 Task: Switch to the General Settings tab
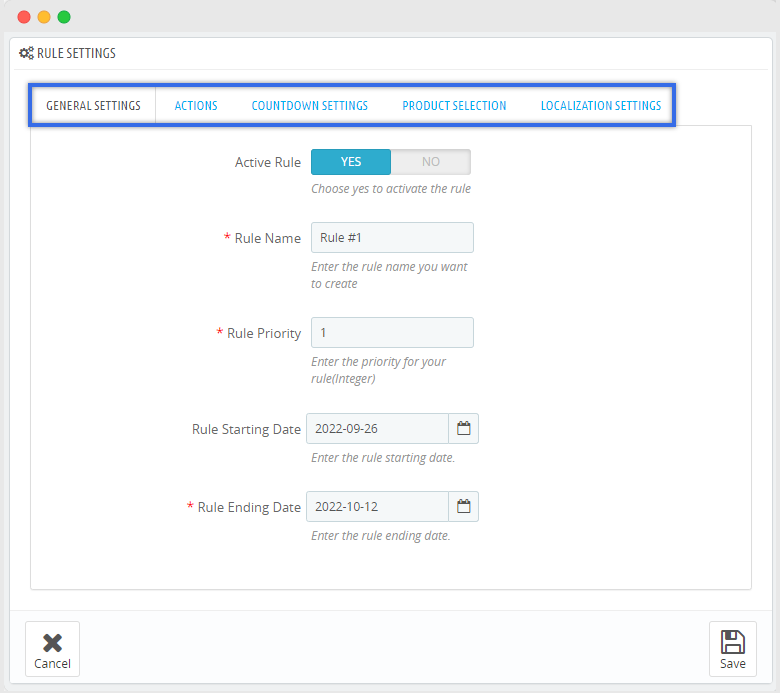tap(94, 105)
